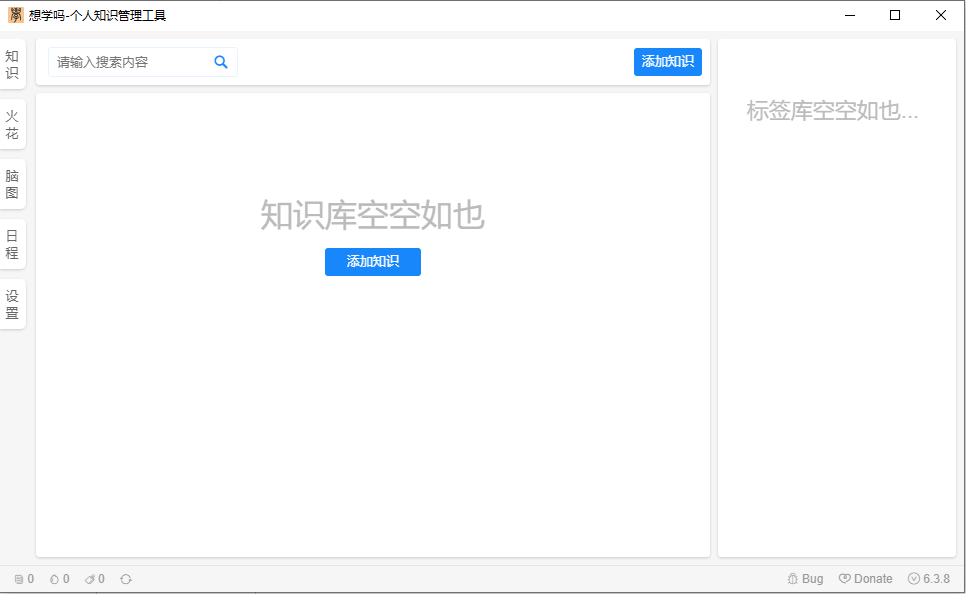Click the tag count icon in status bar
This screenshot has height=594, width=966.
[x=90, y=579]
